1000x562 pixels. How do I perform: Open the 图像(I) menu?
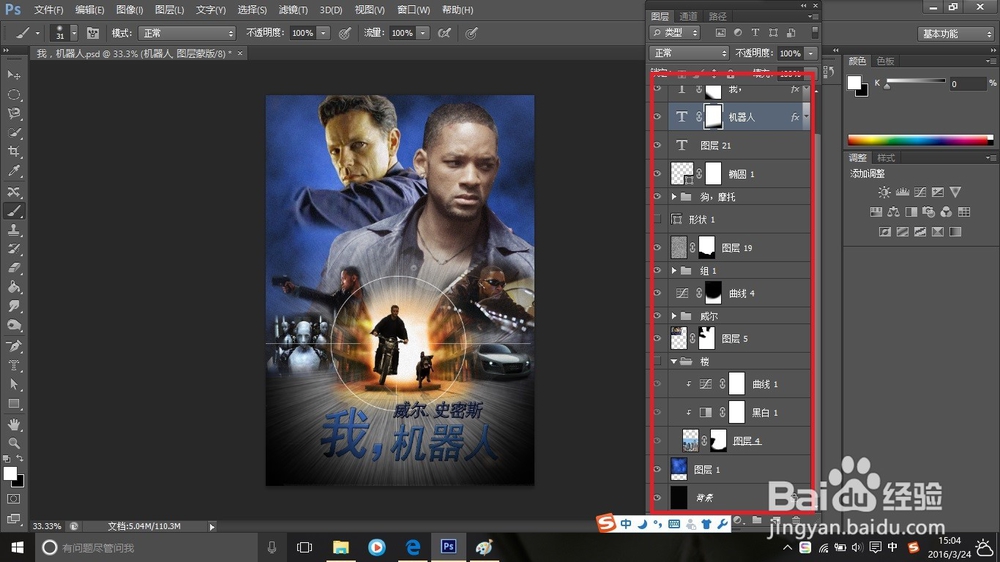click(129, 10)
